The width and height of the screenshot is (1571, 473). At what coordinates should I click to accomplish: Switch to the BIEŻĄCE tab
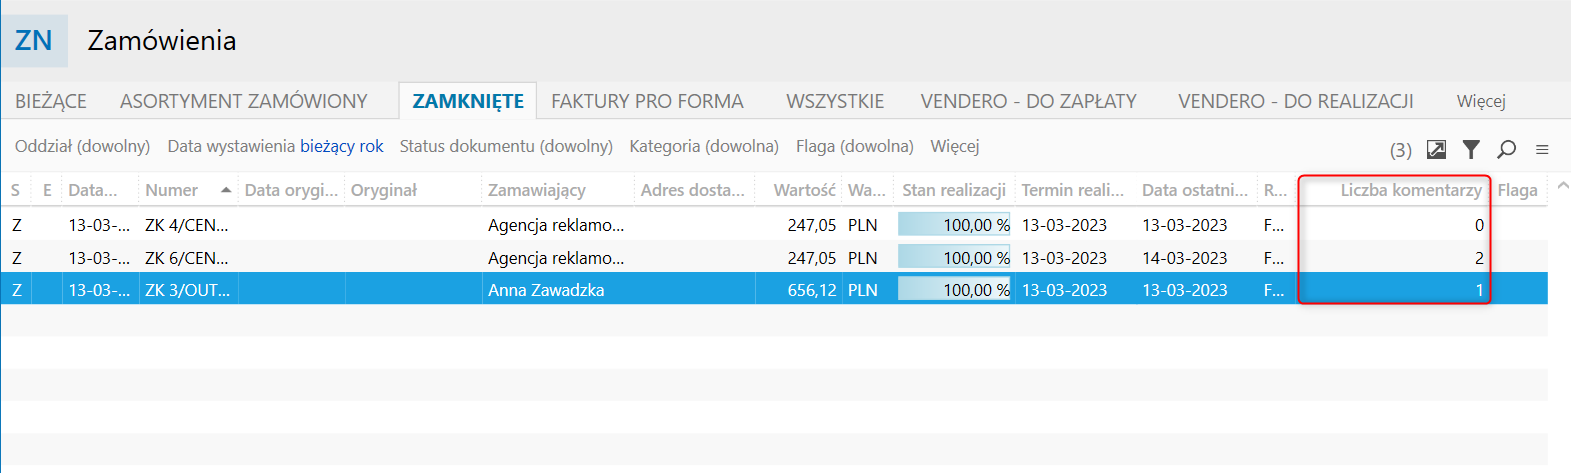[x=51, y=101]
